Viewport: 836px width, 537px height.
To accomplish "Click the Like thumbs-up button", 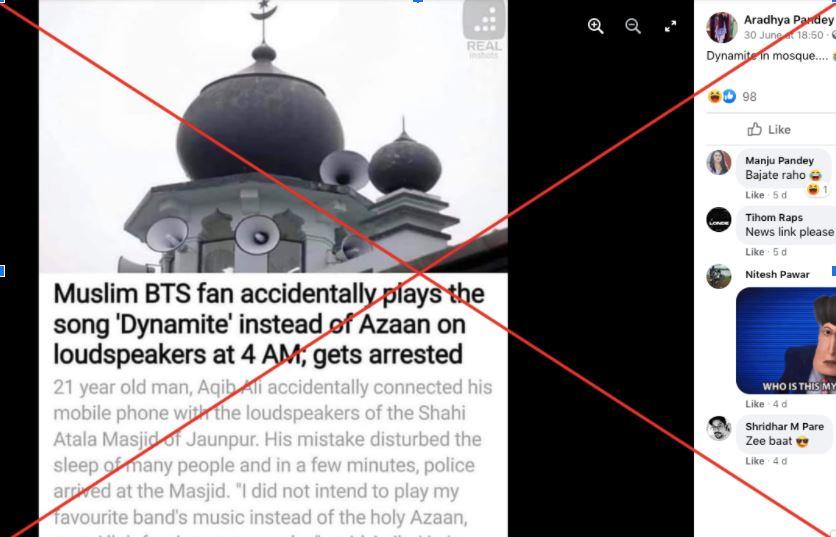I will pyautogui.click(x=768, y=130).
